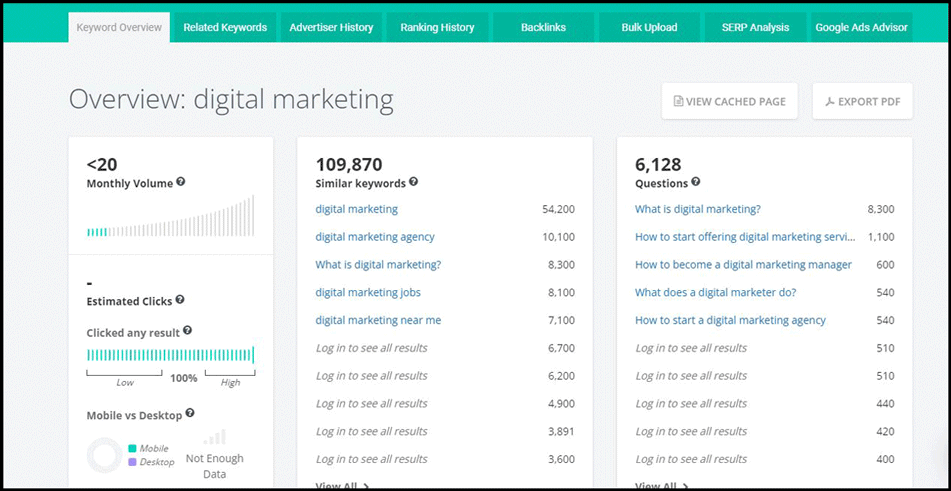The width and height of the screenshot is (951, 491).
Task: Expand View All under Similar keywords
Action: point(342,486)
